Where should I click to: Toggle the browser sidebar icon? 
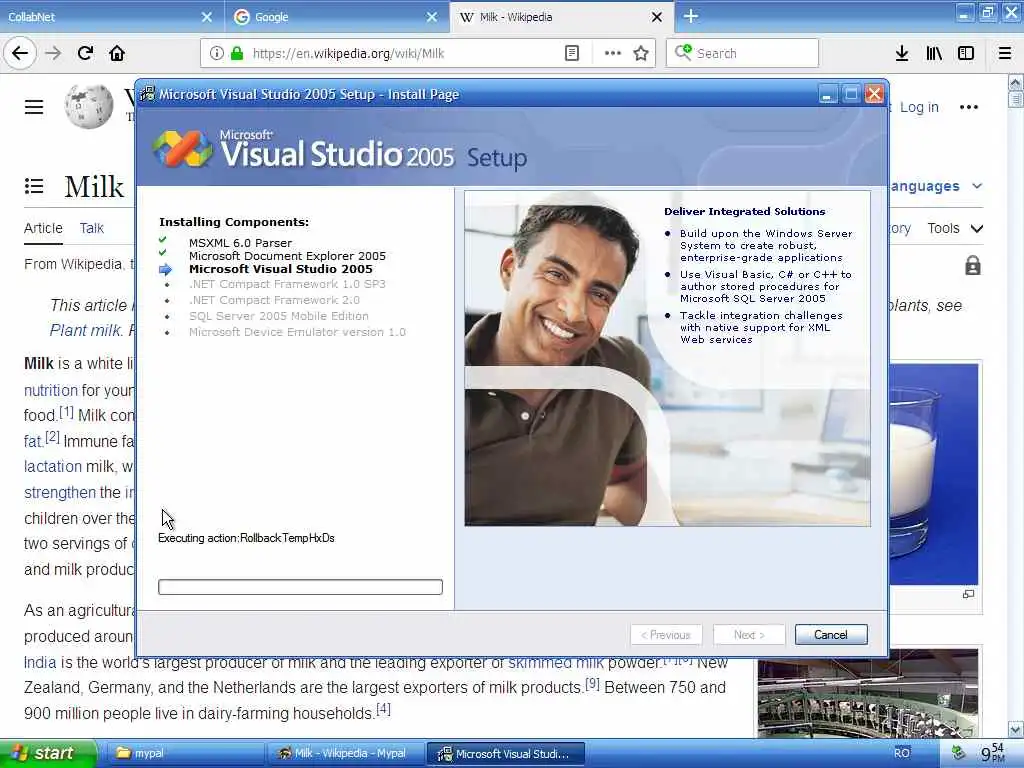(966, 53)
